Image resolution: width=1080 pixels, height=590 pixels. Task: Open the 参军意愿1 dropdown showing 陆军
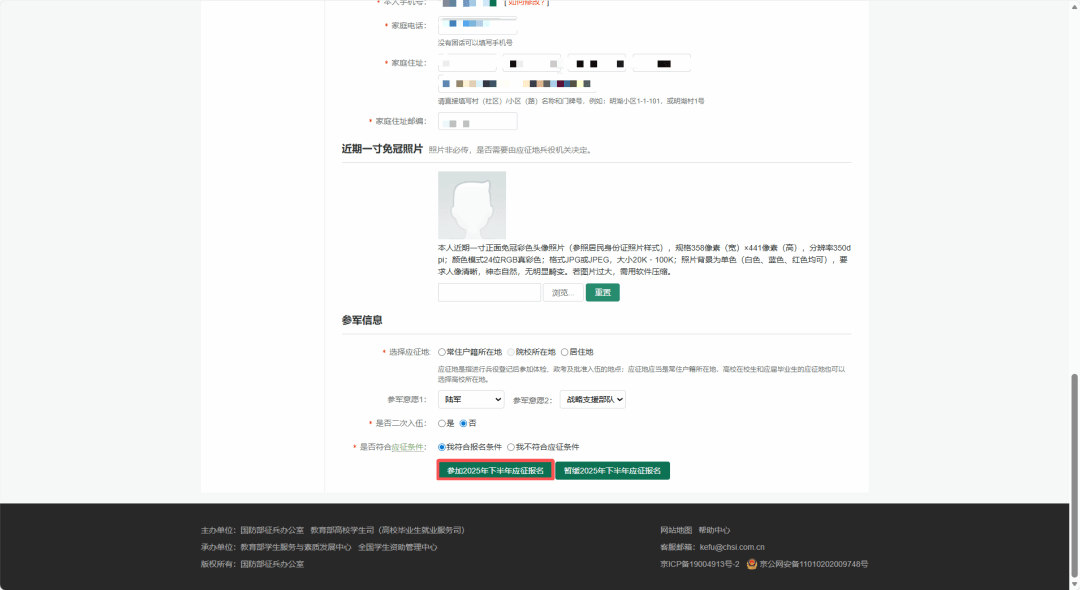[471, 400]
